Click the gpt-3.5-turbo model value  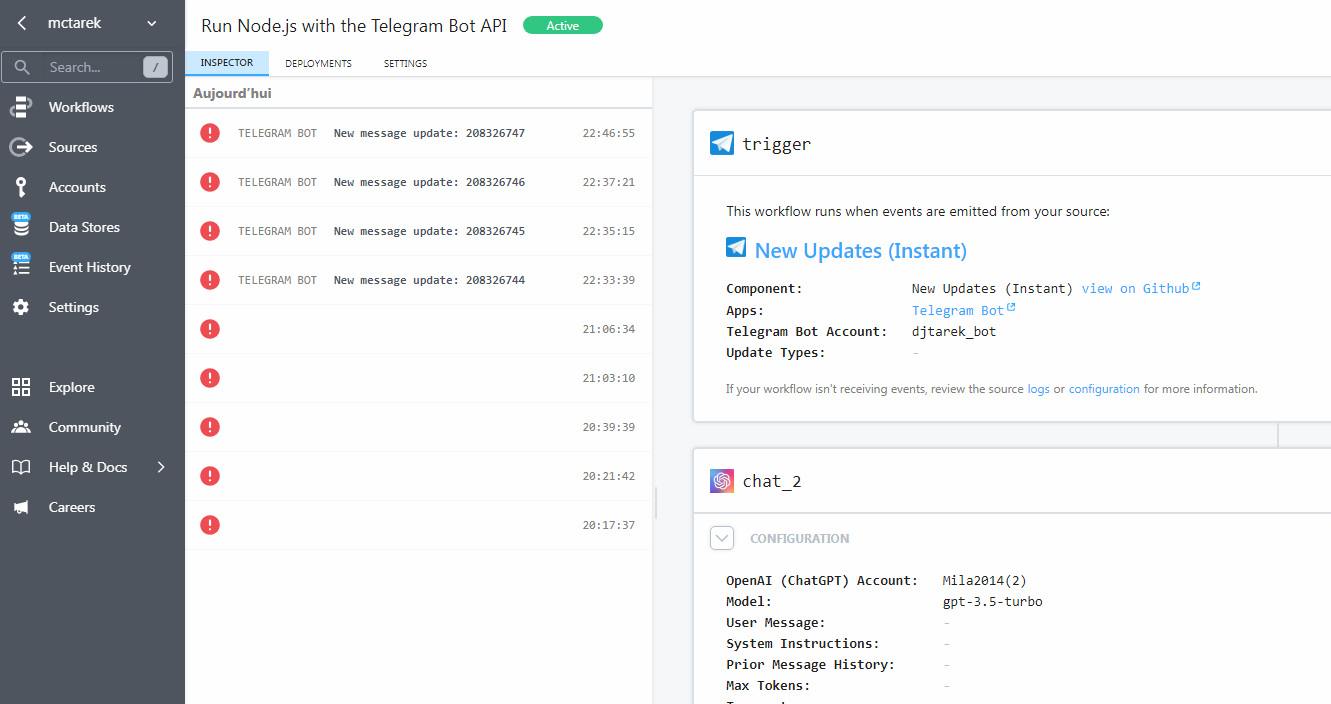click(x=993, y=601)
